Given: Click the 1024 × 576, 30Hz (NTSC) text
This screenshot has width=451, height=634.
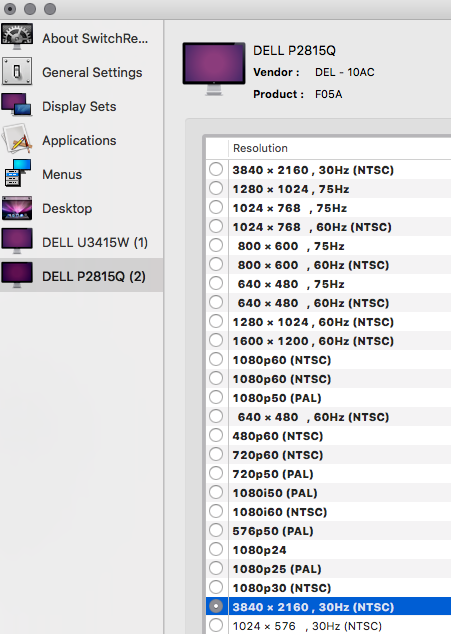Looking at the screenshot, I should click(x=307, y=626).
